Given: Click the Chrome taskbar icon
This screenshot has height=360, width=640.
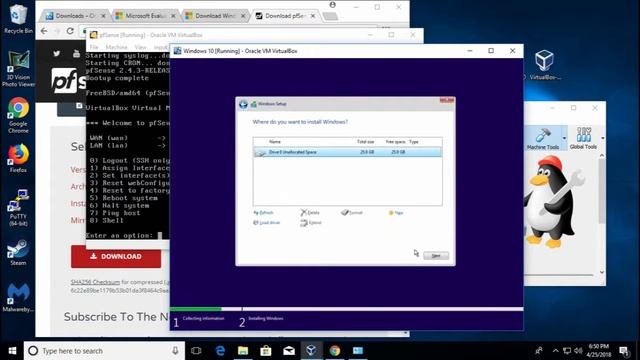Looking at the screenshot, I should click(335, 351).
